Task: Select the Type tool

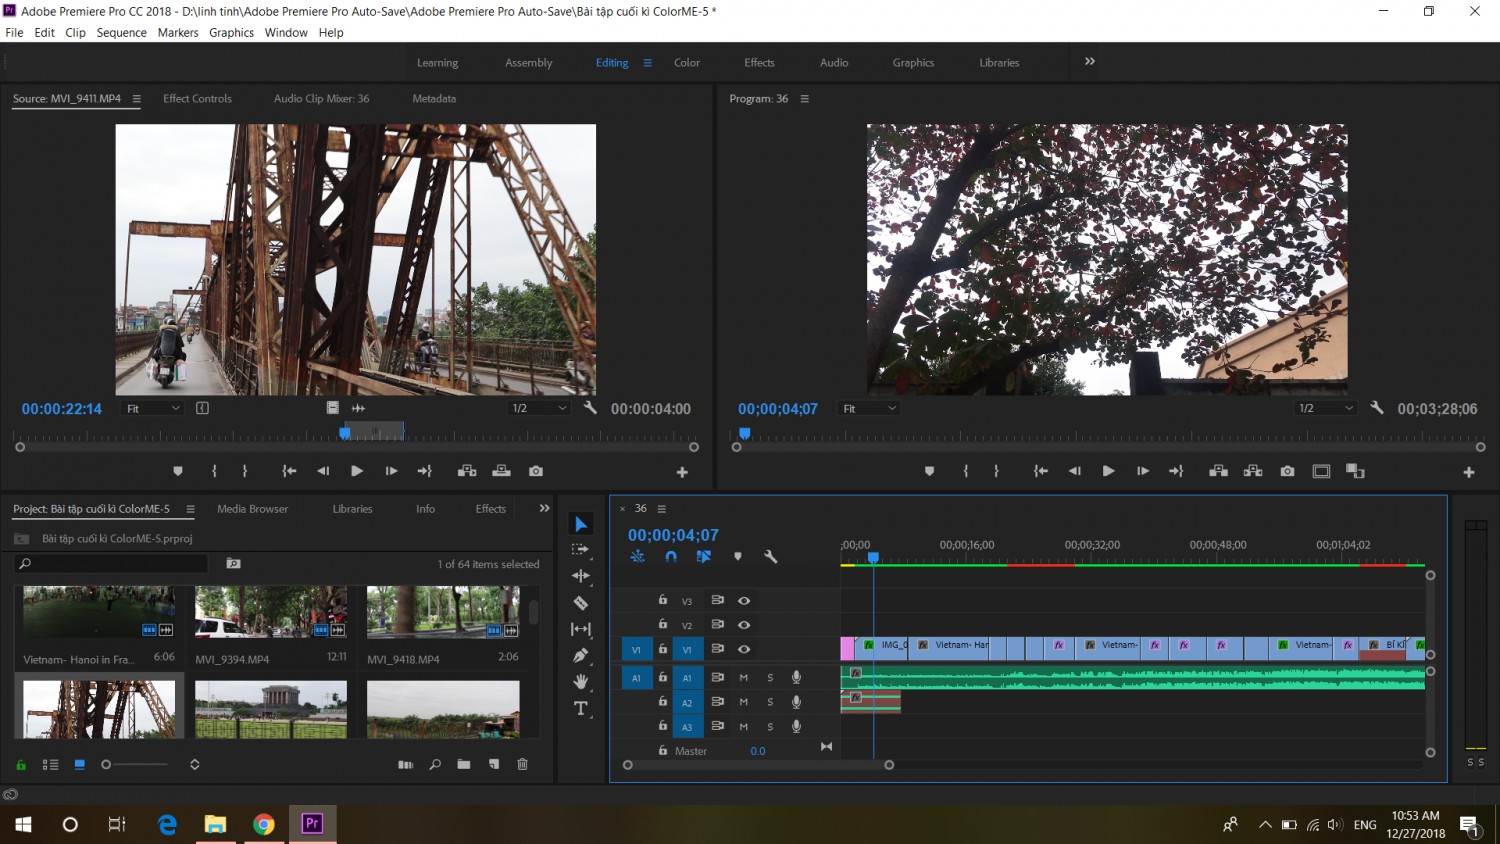Action: pos(580,708)
